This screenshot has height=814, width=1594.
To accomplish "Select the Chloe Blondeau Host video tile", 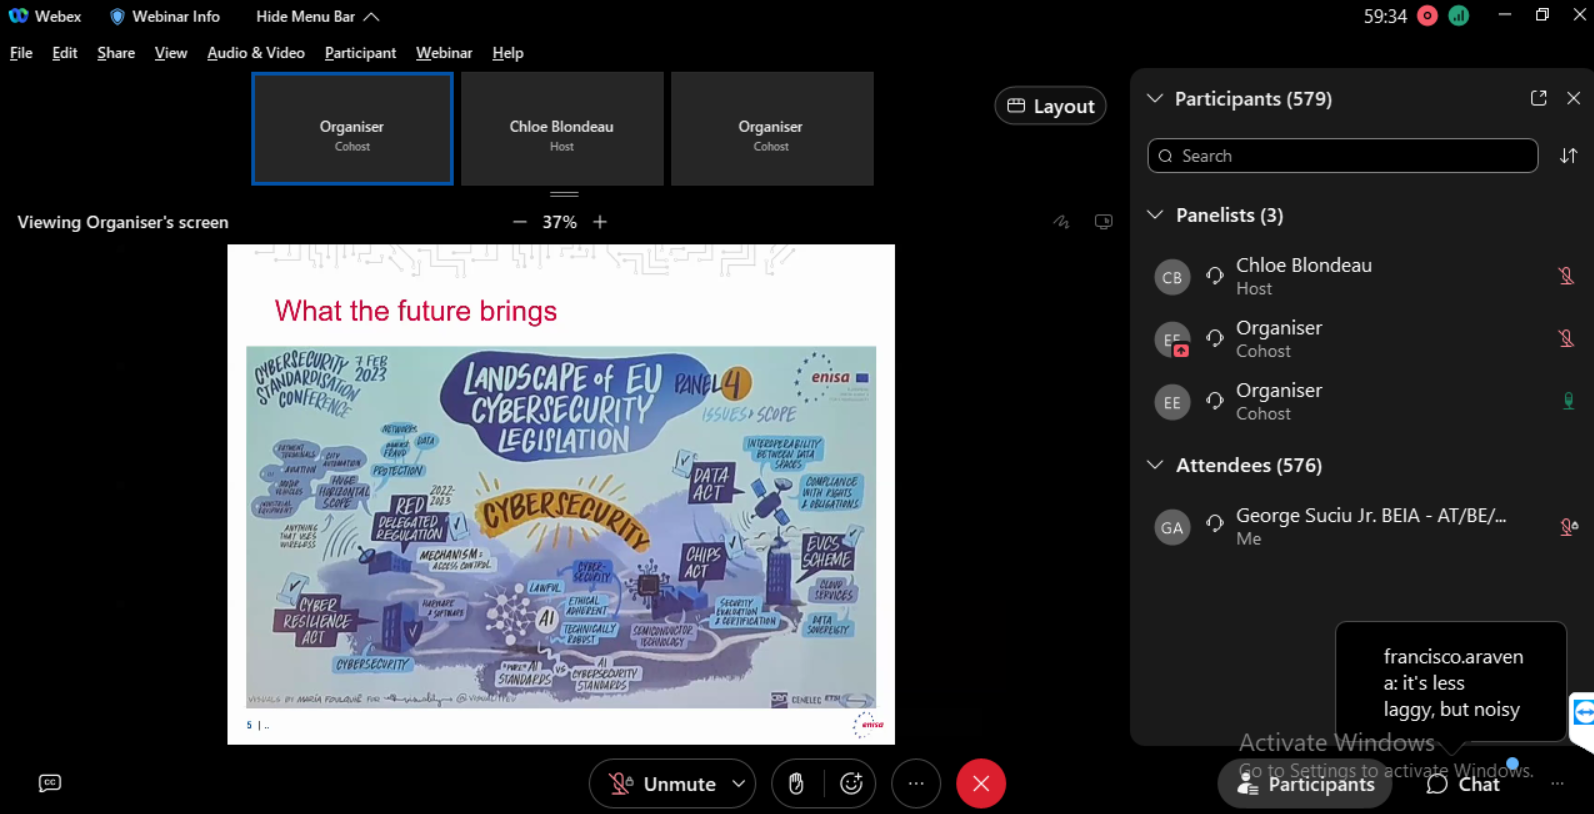I will (562, 129).
